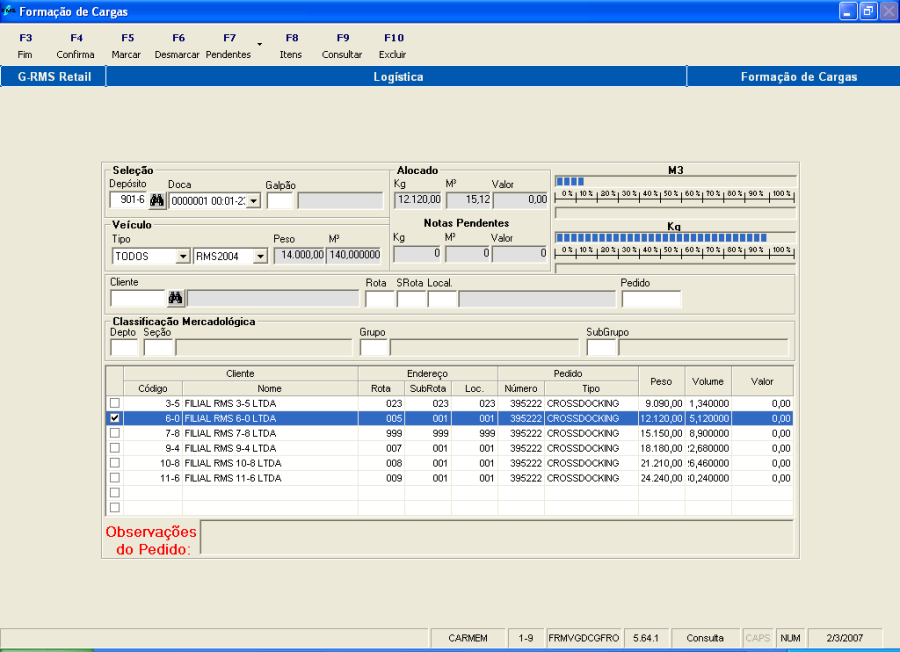The height and width of the screenshot is (652, 900).
Task: Click the Kg capacity progress bar
Action: (x=675, y=238)
